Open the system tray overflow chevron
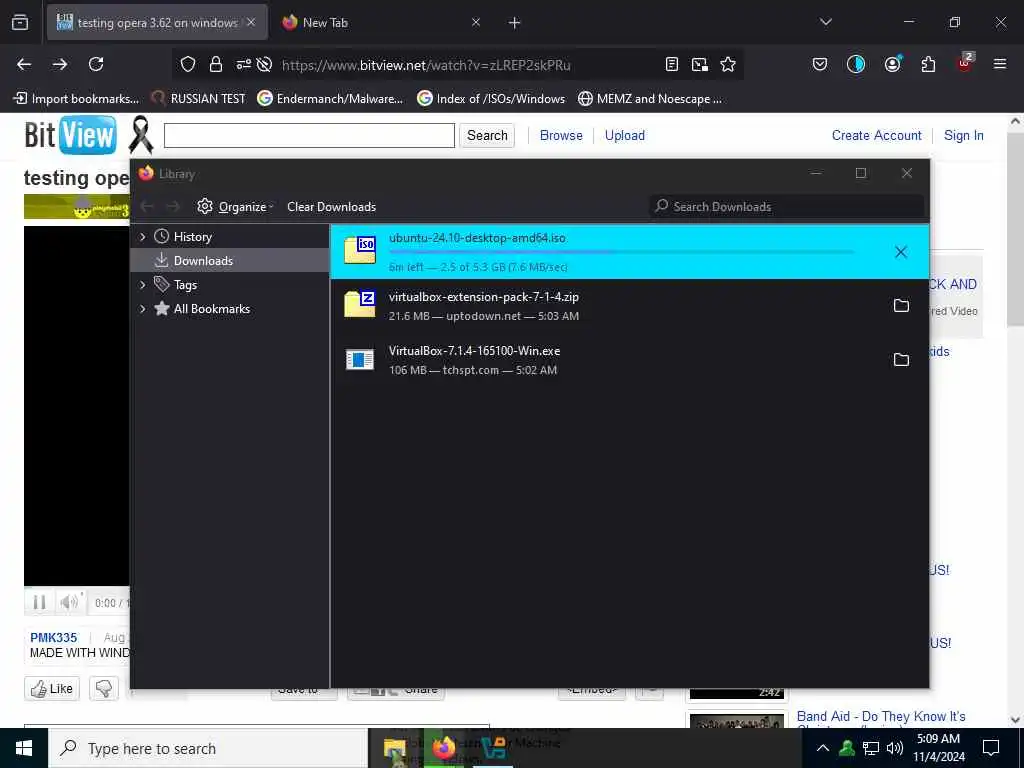This screenshot has width=1024, height=768. pyautogui.click(x=823, y=748)
